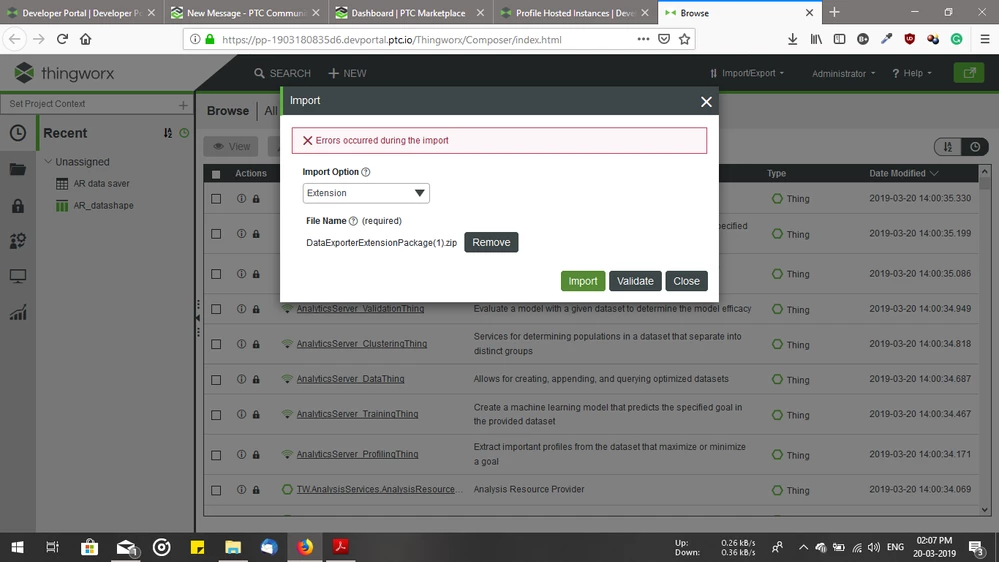This screenshot has height=562, width=999.
Task: Open Adobe Acrobat in Windows taskbar
Action: pos(340,547)
